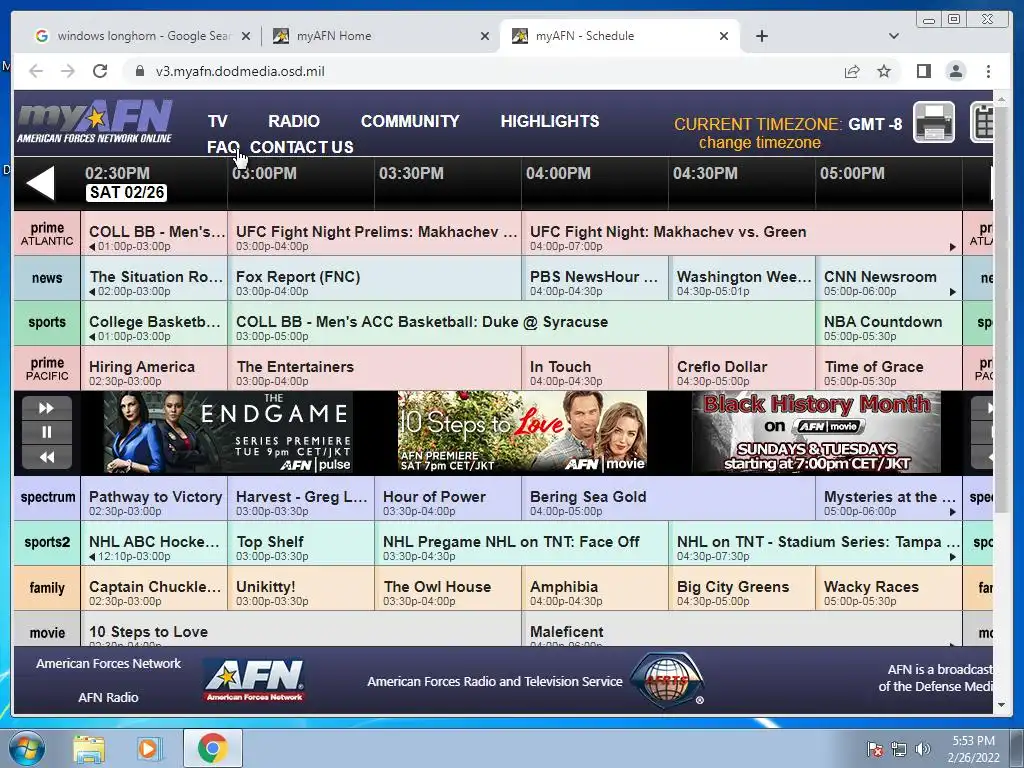1024x768 pixels.
Task: Reload the page in Chrome
Action: pyautogui.click(x=100, y=71)
